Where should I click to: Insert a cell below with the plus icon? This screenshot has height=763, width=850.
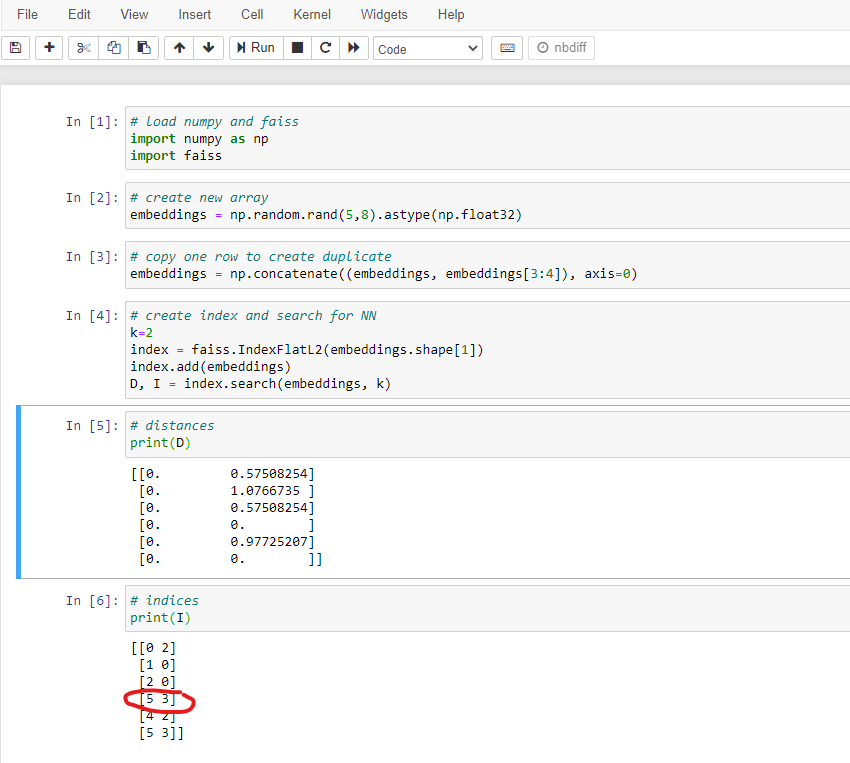pyautogui.click(x=49, y=48)
